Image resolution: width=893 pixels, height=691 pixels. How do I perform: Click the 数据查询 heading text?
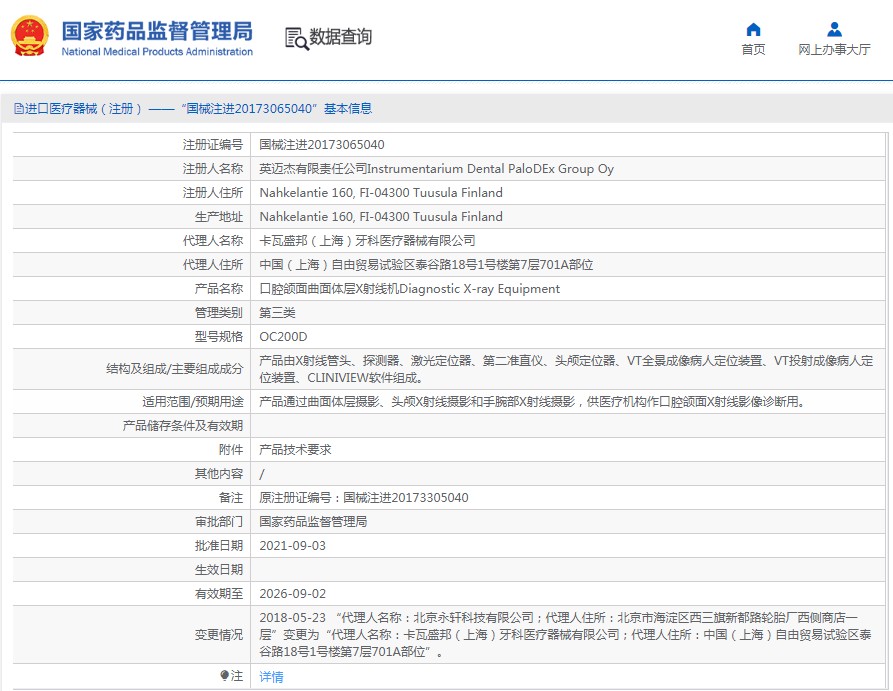341,37
